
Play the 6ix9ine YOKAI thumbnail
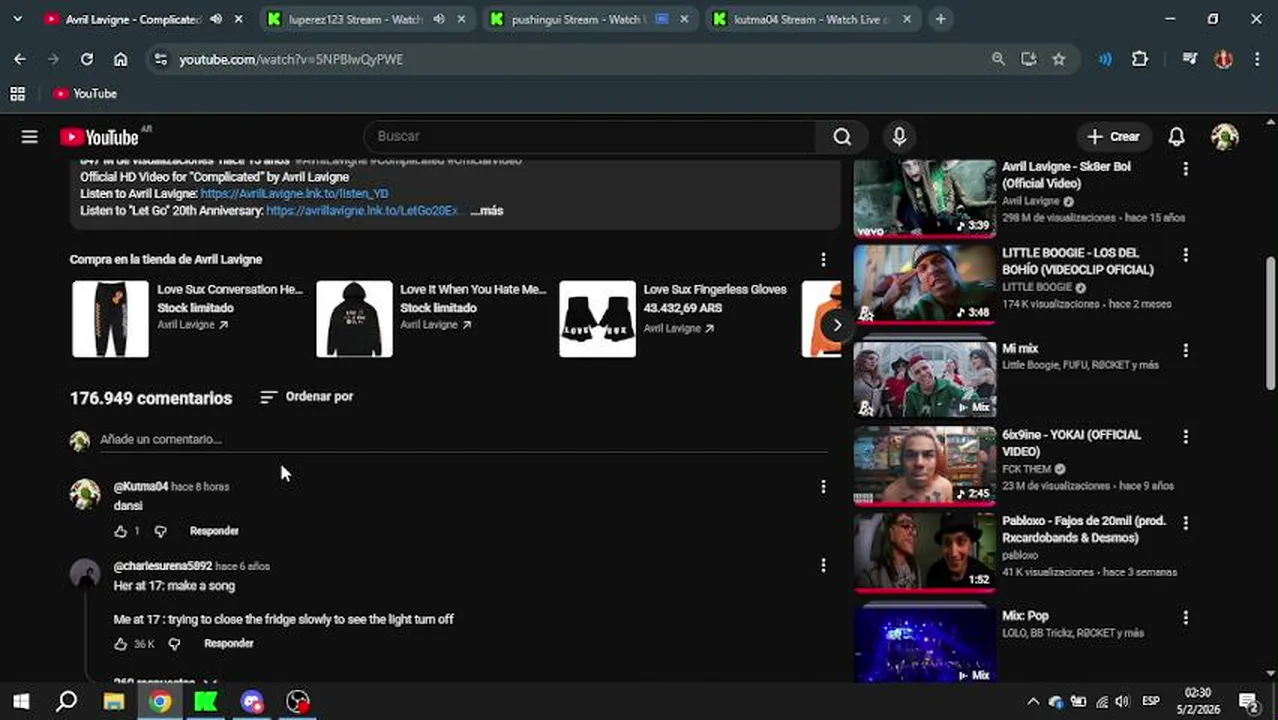coord(925,466)
